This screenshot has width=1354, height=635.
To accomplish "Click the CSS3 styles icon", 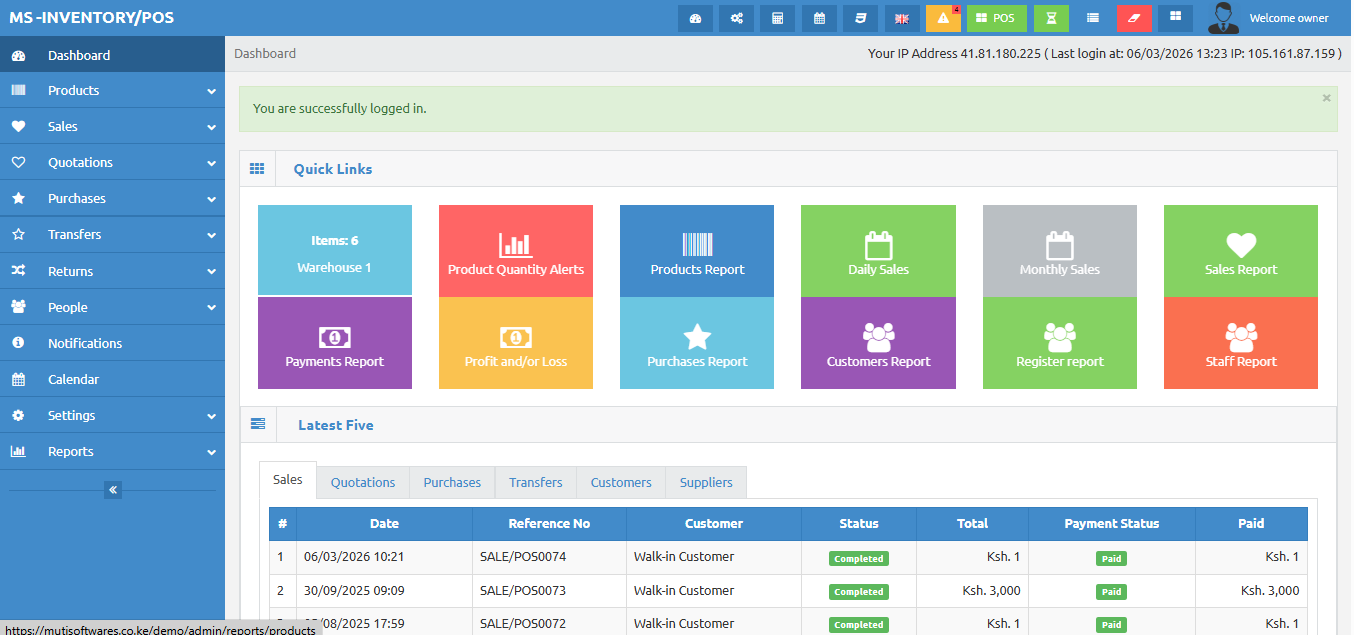I will (860, 18).
